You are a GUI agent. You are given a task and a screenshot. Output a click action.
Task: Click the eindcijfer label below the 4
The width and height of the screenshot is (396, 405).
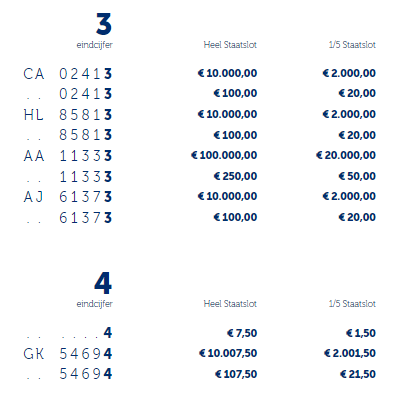coord(95,304)
